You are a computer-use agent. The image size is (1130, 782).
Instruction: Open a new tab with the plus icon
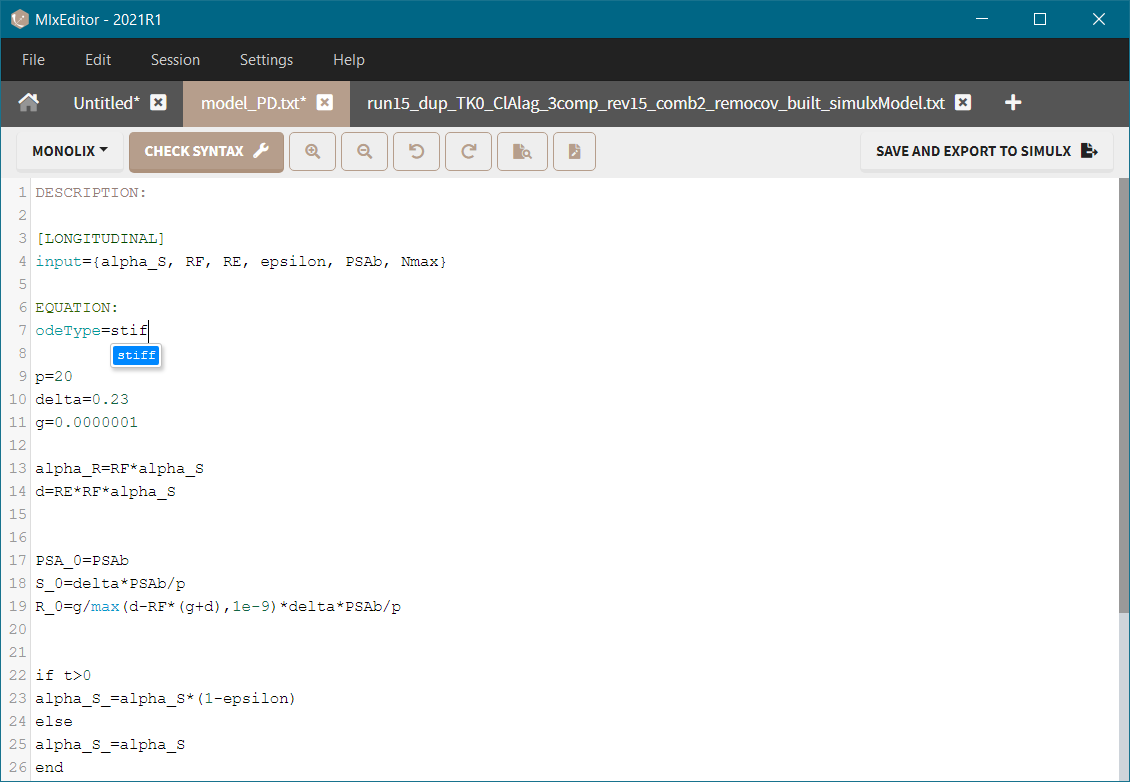pos(1013,102)
